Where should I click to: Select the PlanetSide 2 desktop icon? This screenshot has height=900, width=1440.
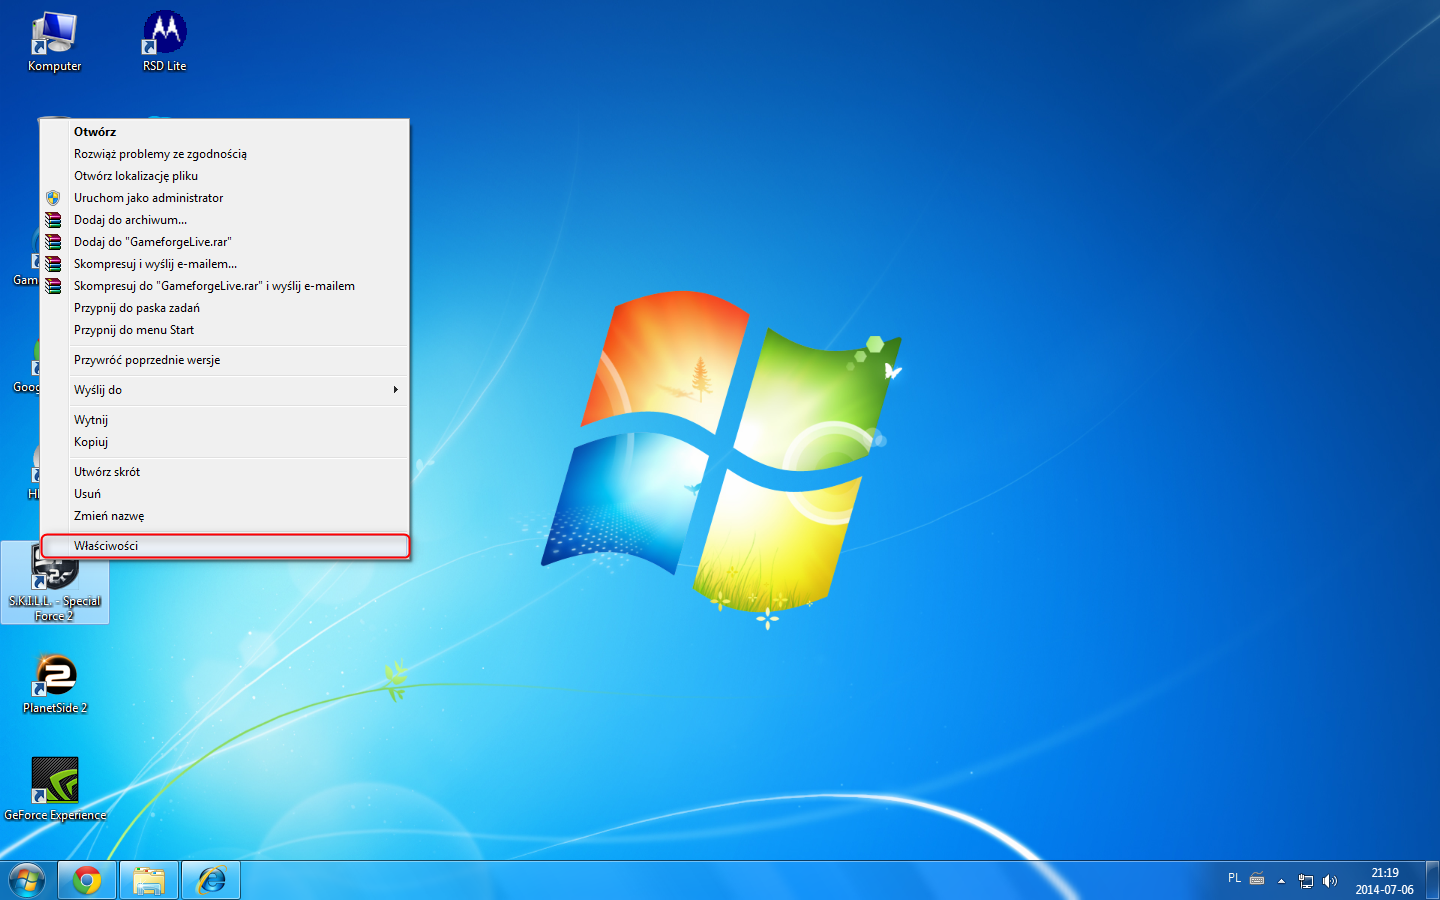tap(55, 685)
